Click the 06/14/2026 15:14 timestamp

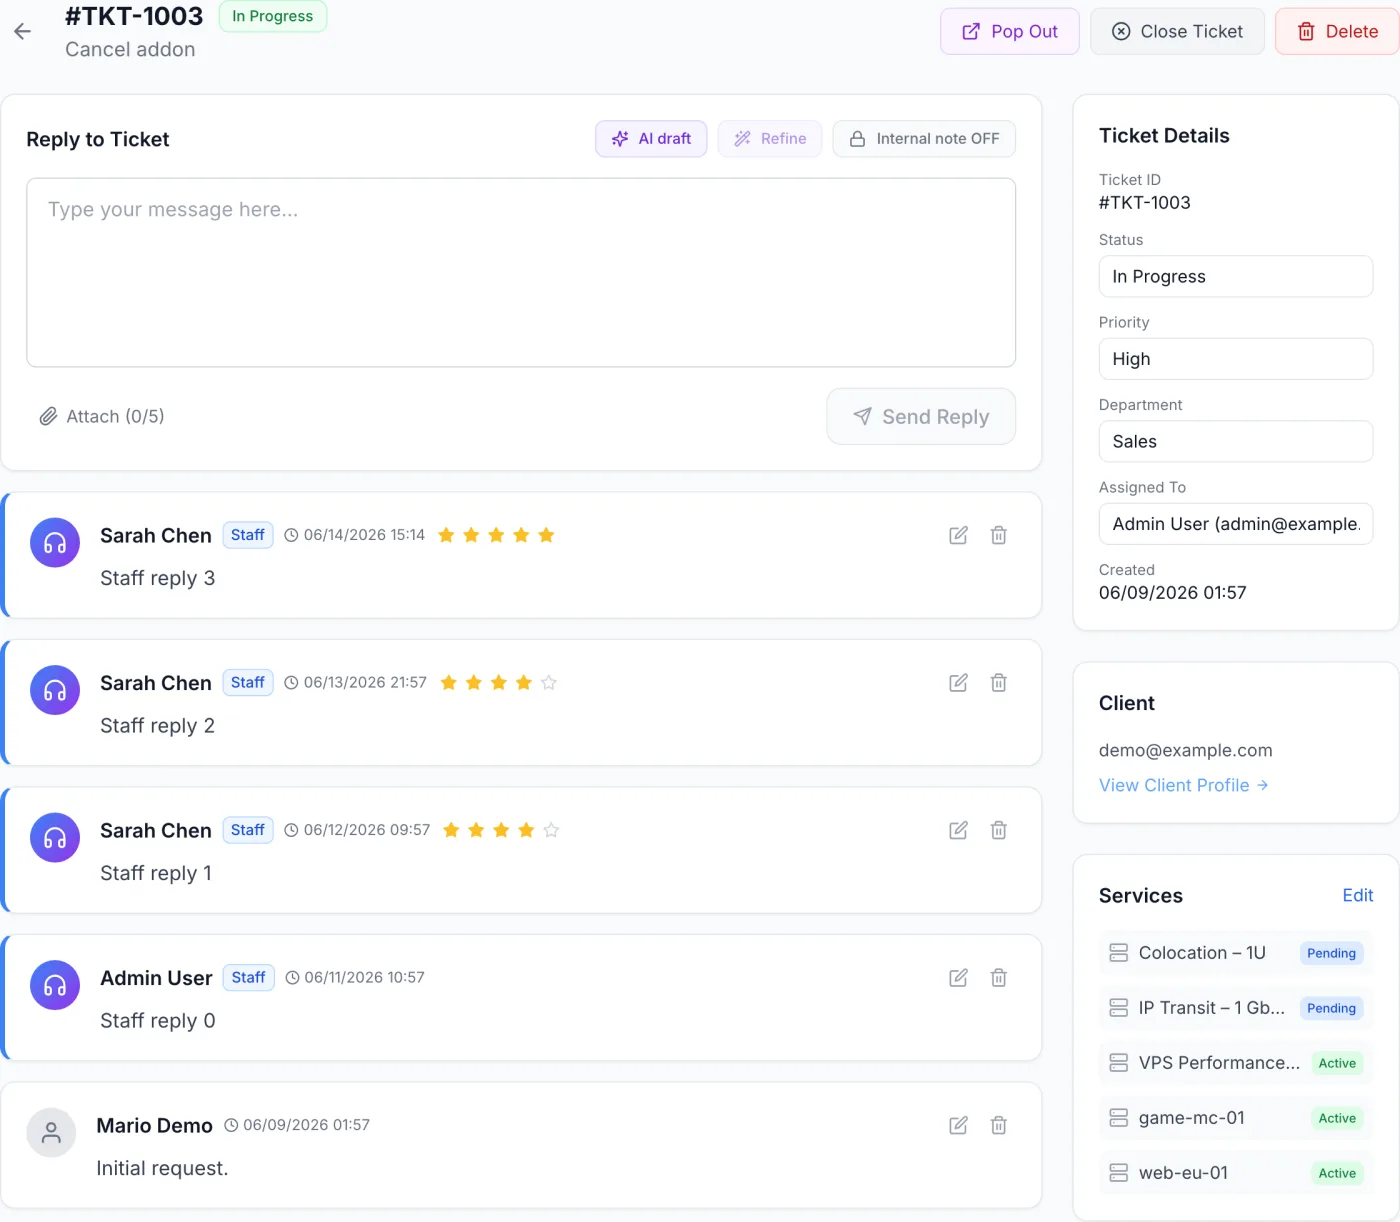pos(364,535)
